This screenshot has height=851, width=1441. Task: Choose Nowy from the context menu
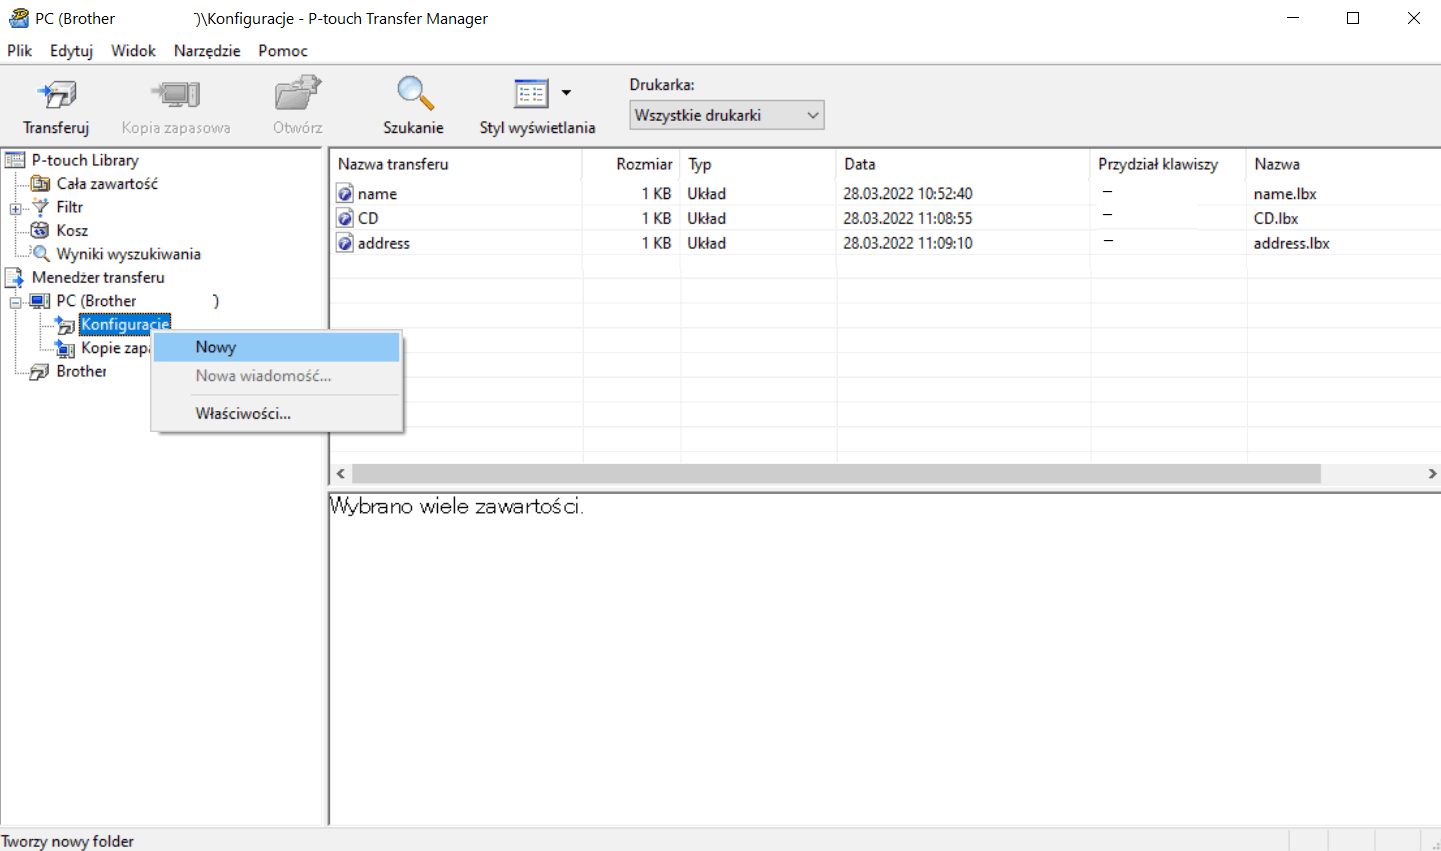pos(216,347)
